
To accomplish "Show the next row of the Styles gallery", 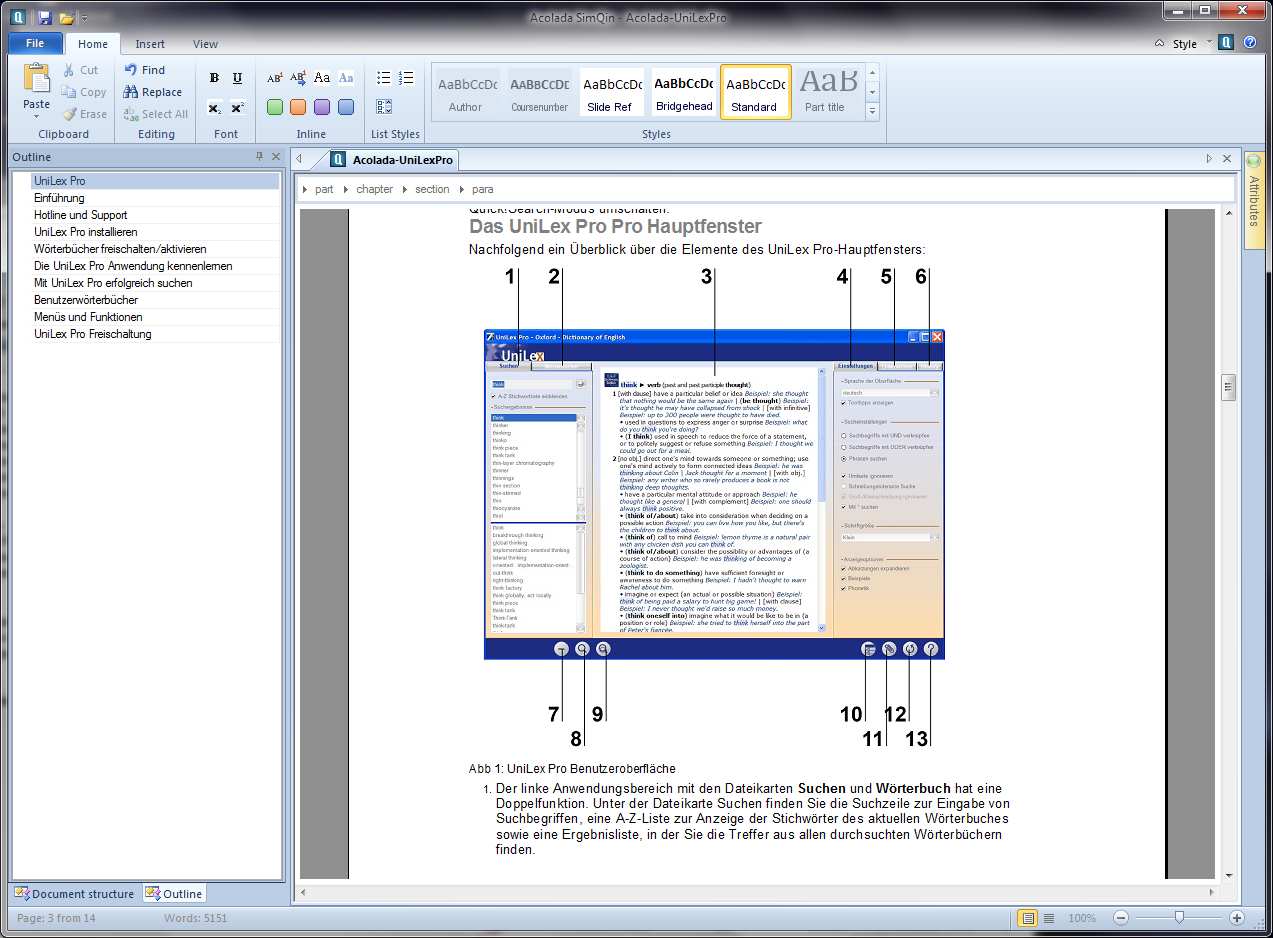I will coord(872,92).
